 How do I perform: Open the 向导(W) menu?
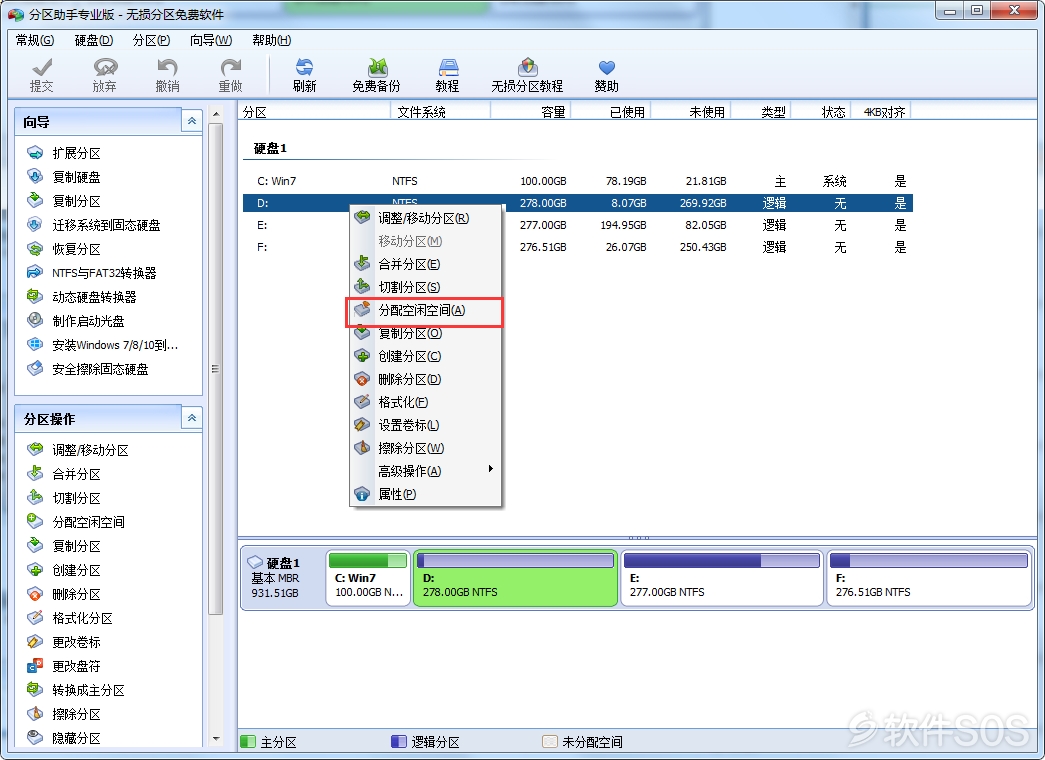tap(211, 41)
